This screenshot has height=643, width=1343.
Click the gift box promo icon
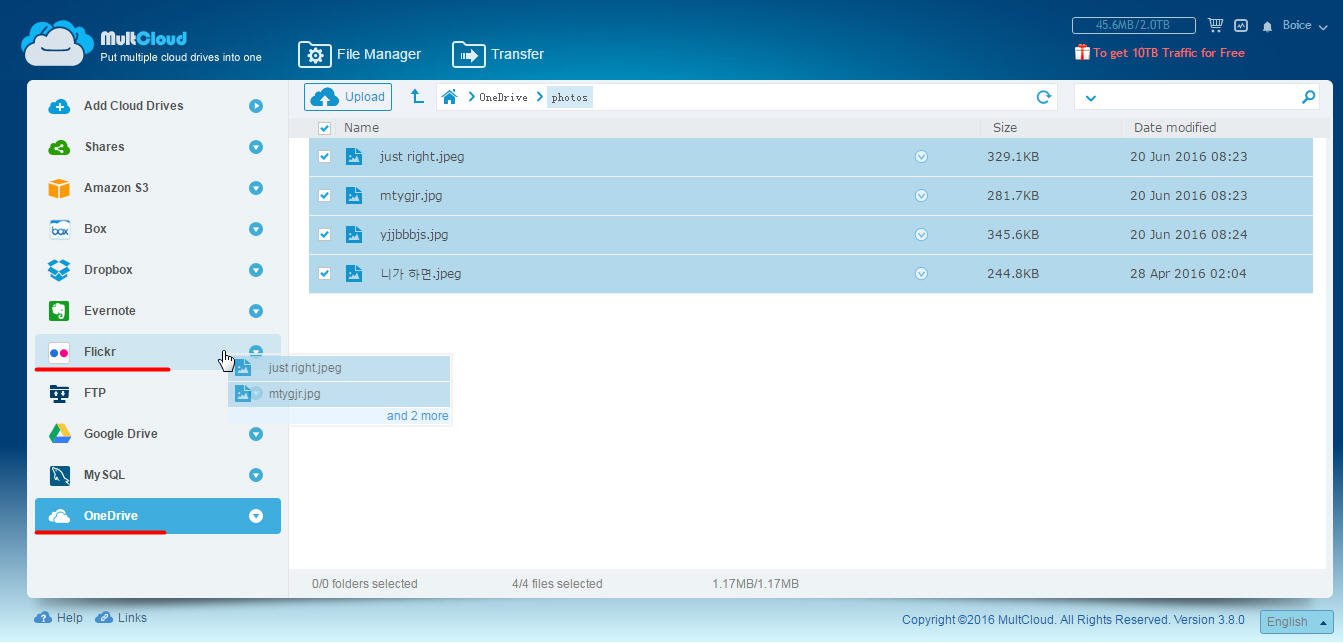1082,52
